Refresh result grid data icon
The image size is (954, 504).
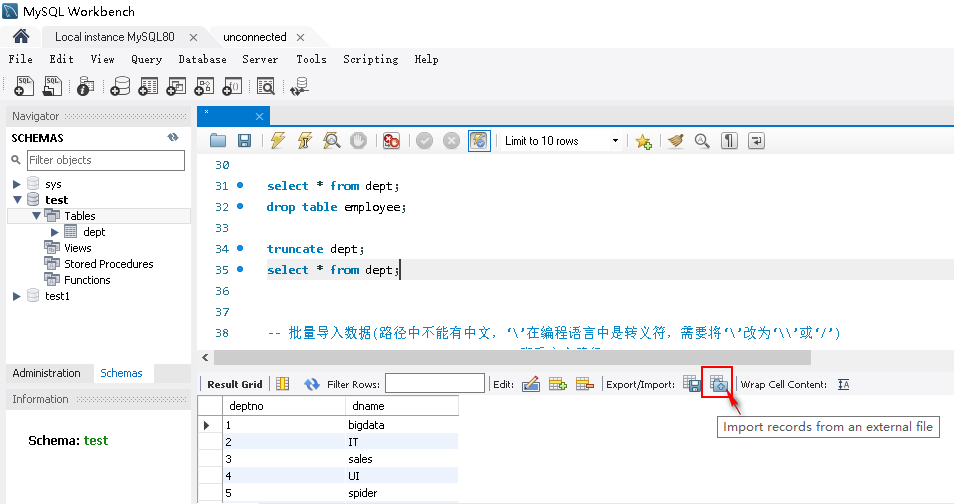312,384
